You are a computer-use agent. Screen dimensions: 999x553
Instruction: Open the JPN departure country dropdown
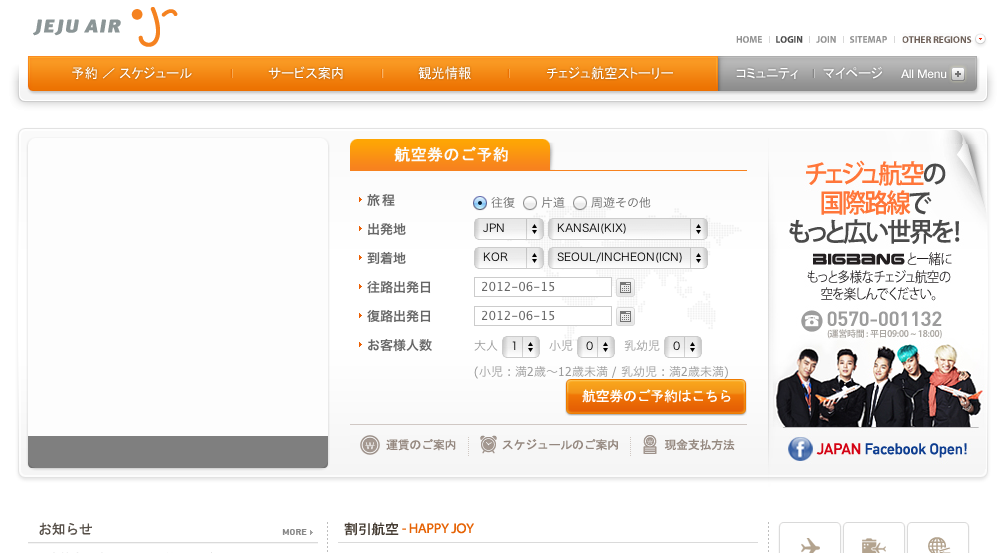[508, 228]
